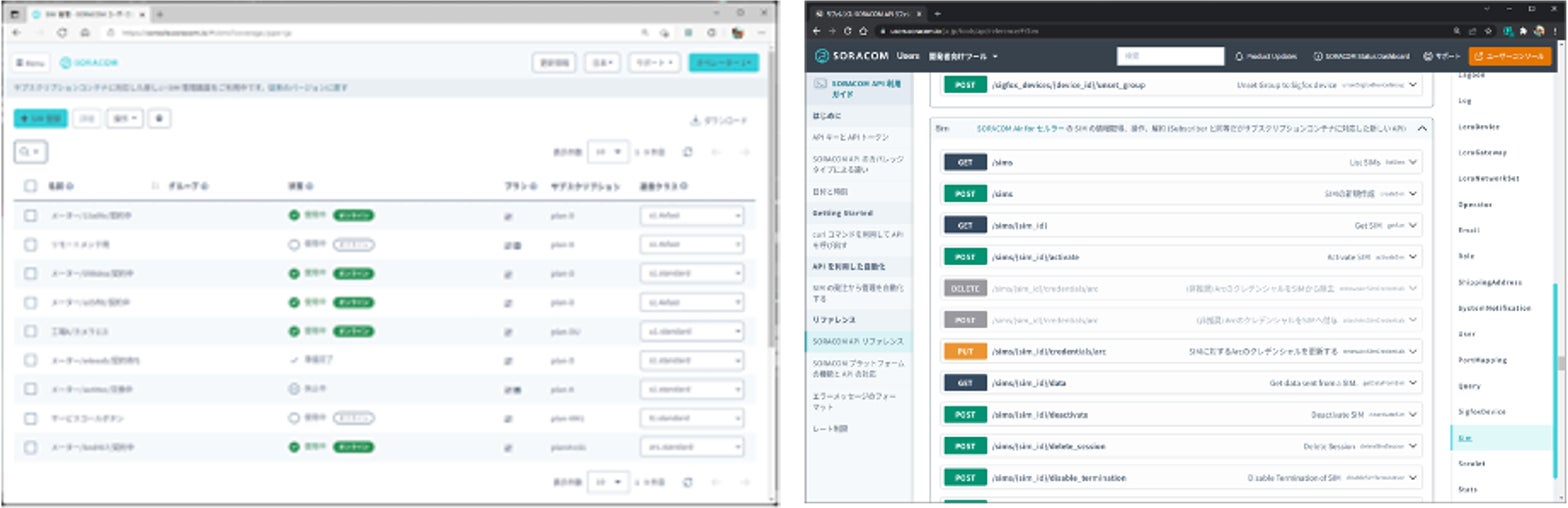Select the LoraGateway tag in the right list
The image size is (1568, 508).
[x=1484, y=152]
